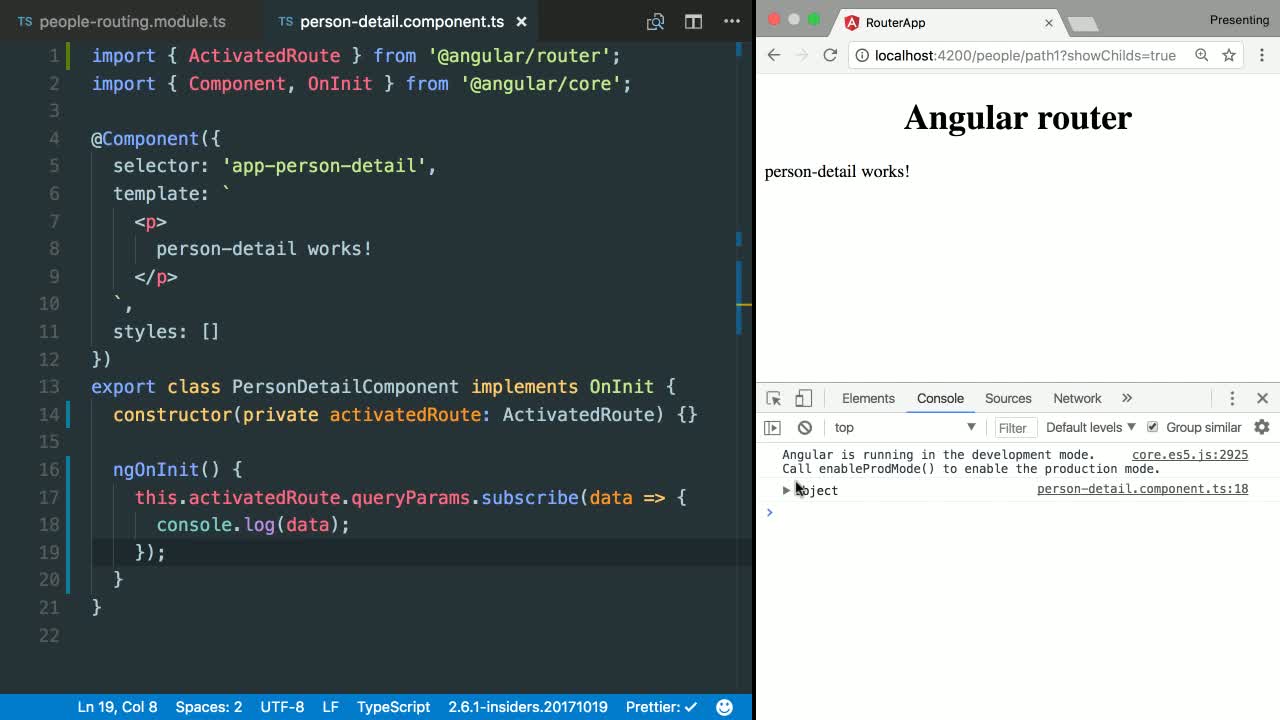This screenshot has height=720, width=1280.
Task: Open the find-in-file icon in editor toolbar
Action: click(x=655, y=21)
